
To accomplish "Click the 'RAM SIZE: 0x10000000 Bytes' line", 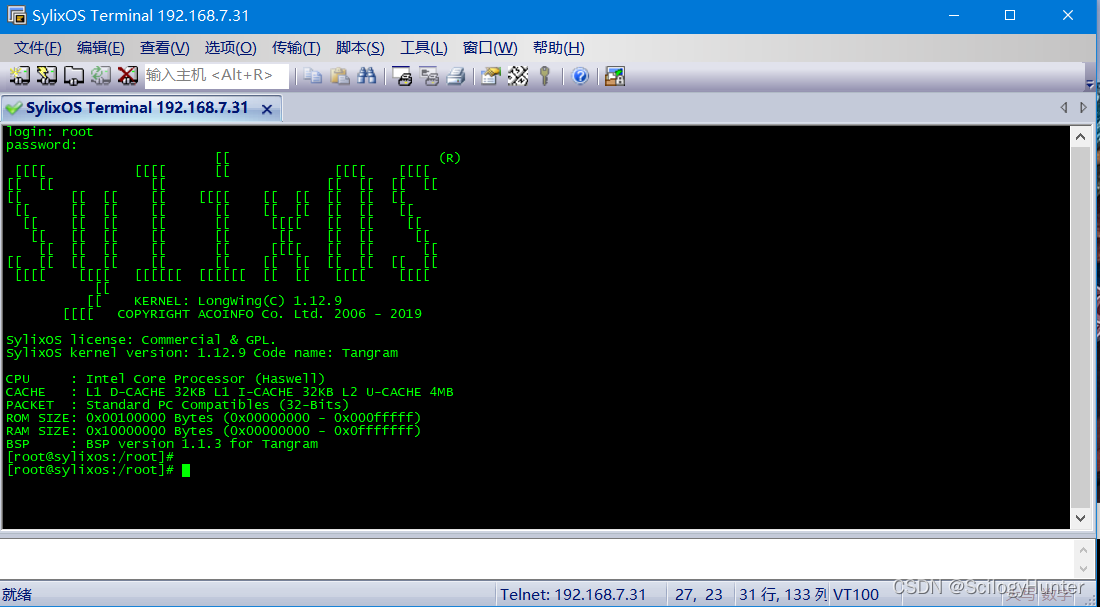I will tap(213, 431).
